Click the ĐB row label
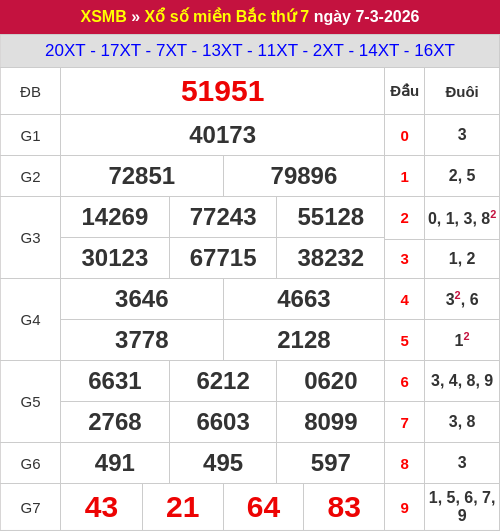Image resolution: width=500 pixels, height=531 pixels. 30,92
